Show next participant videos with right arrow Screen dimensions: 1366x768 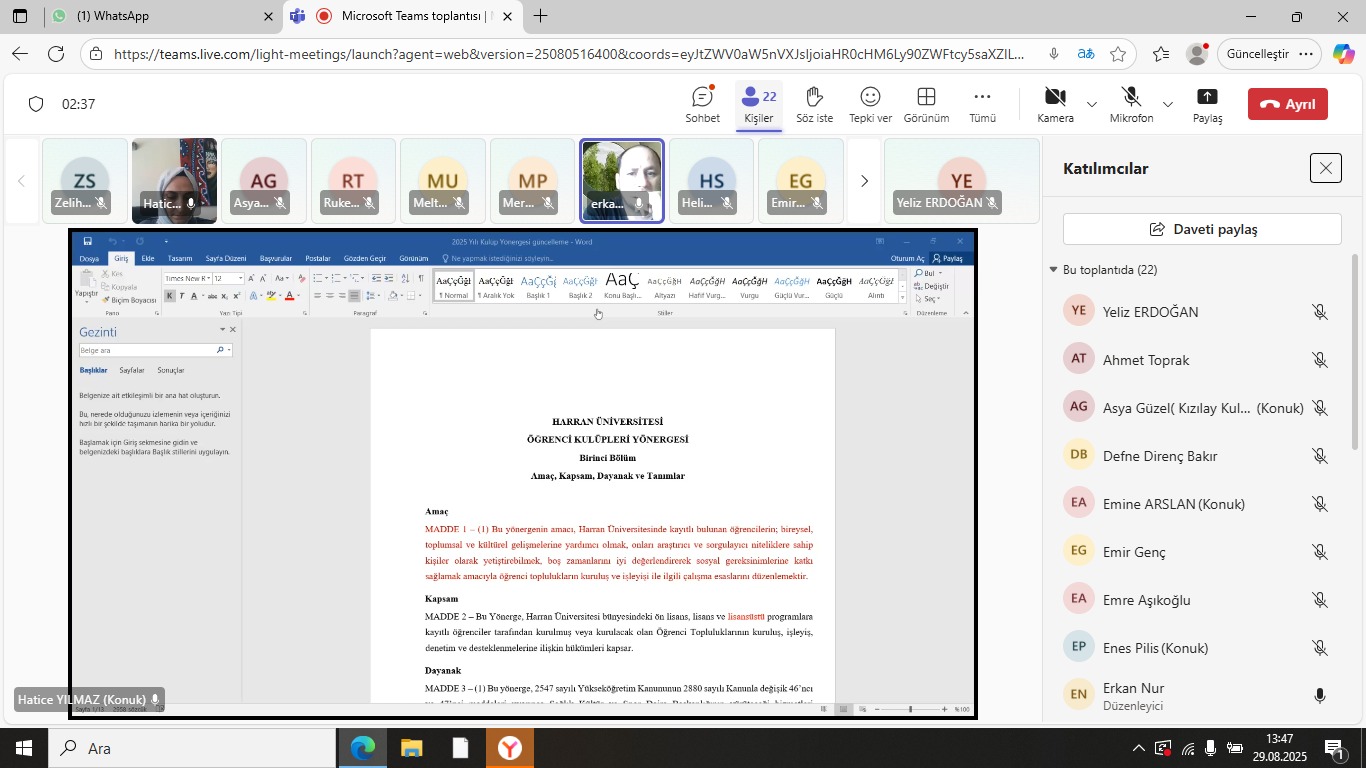864,181
